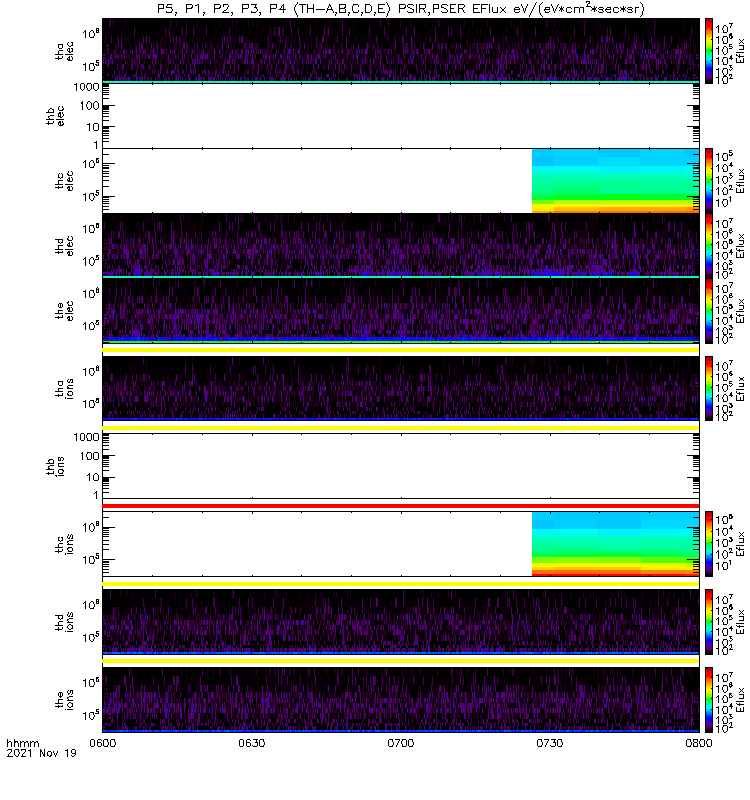The height and width of the screenshot is (800, 750).
Task: Select the 'thc elec' panel label
Action: [x=64, y=181]
